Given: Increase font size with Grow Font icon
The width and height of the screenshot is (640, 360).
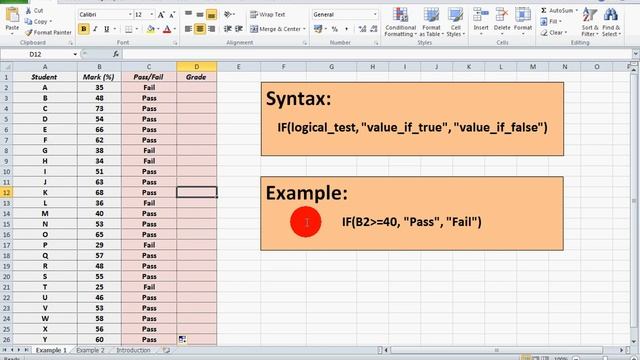Looking at the screenshot, I should (161, 15).
